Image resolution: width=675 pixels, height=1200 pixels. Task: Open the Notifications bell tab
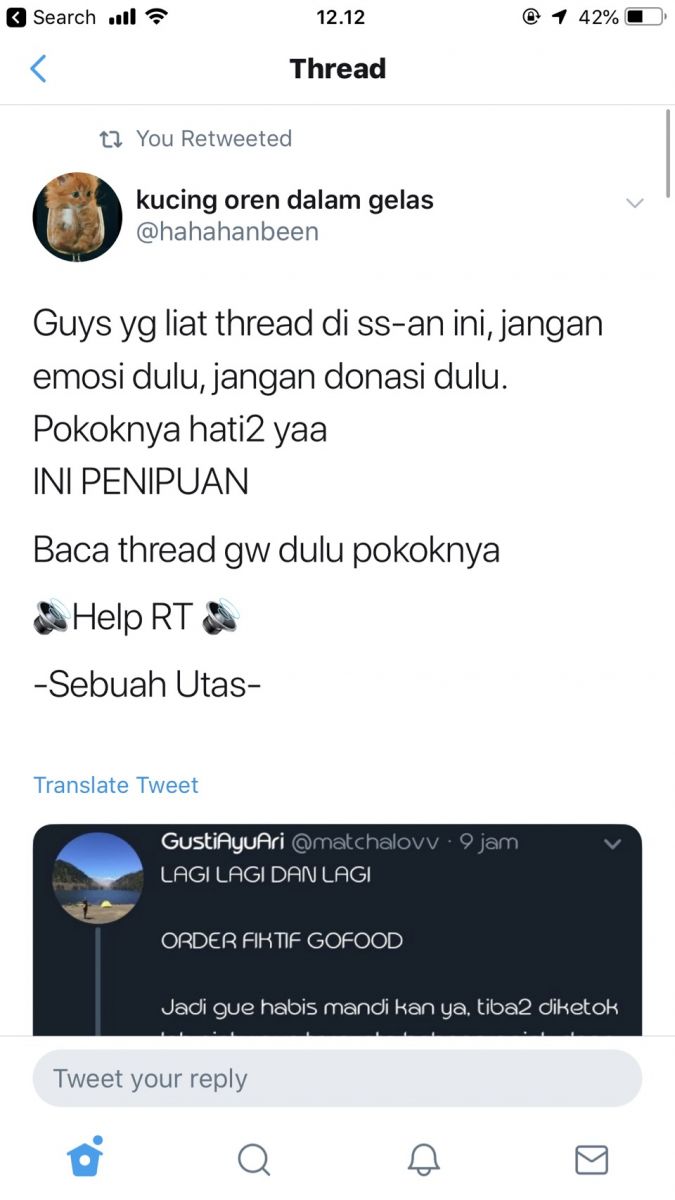[x=424, y=1159]
